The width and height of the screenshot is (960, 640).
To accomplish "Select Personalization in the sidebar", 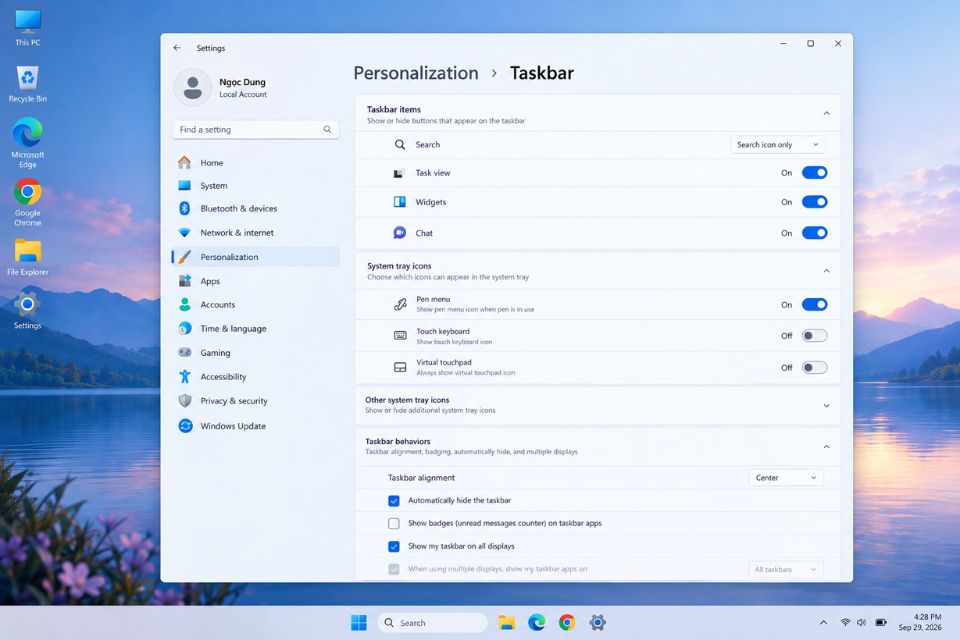I will tap(256, 257).
